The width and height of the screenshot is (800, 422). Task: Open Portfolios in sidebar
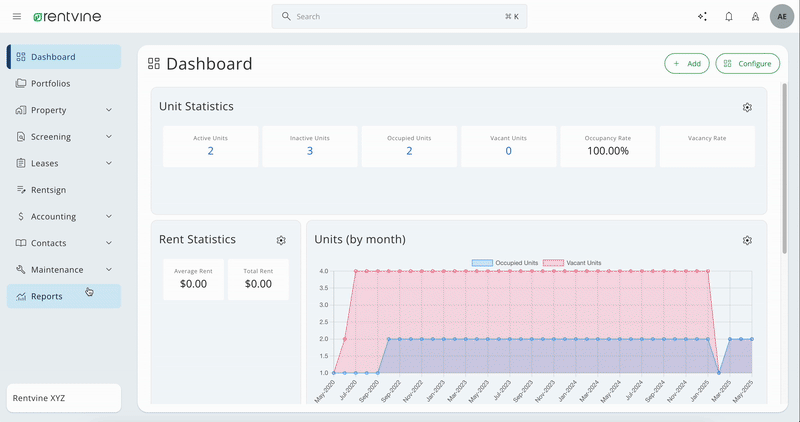pyautogui.click(x=64, y=83)
